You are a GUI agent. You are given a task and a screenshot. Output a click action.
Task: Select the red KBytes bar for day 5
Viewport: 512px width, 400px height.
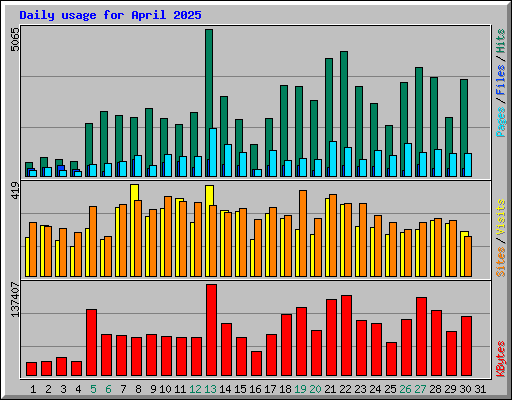(x=91, y=343)
